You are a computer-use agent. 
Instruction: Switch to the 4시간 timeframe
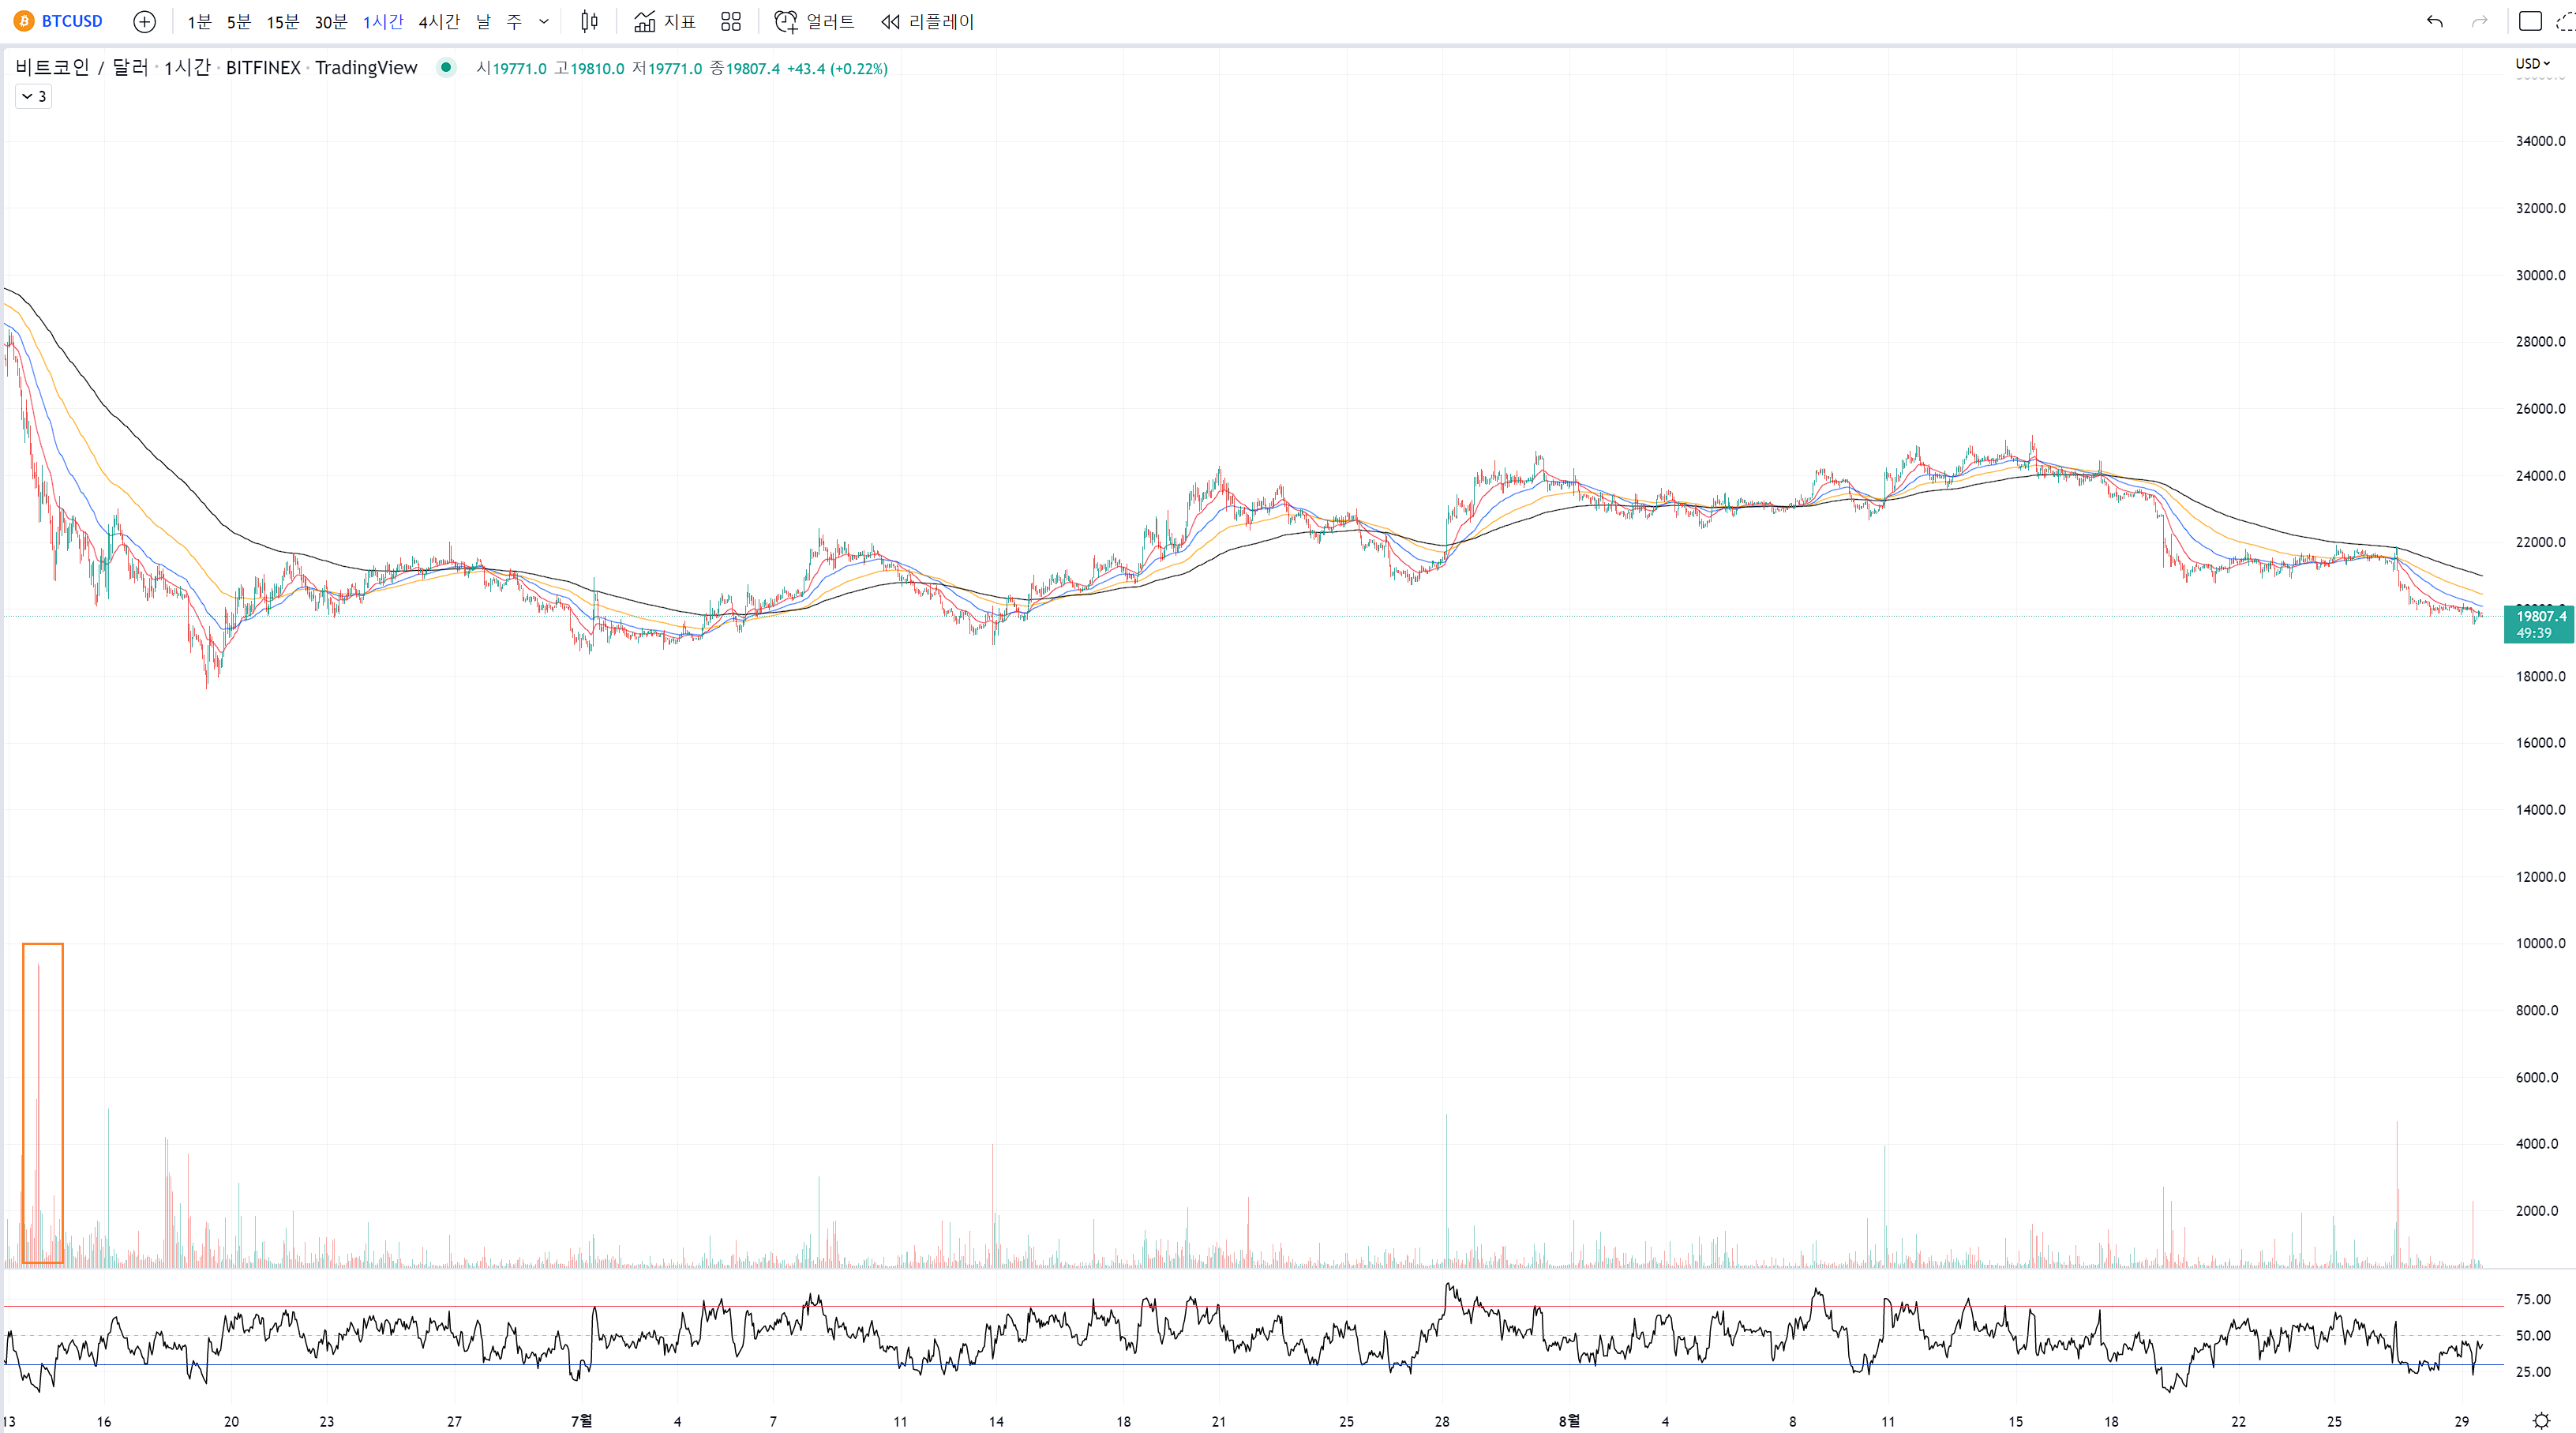click(438, 21)
